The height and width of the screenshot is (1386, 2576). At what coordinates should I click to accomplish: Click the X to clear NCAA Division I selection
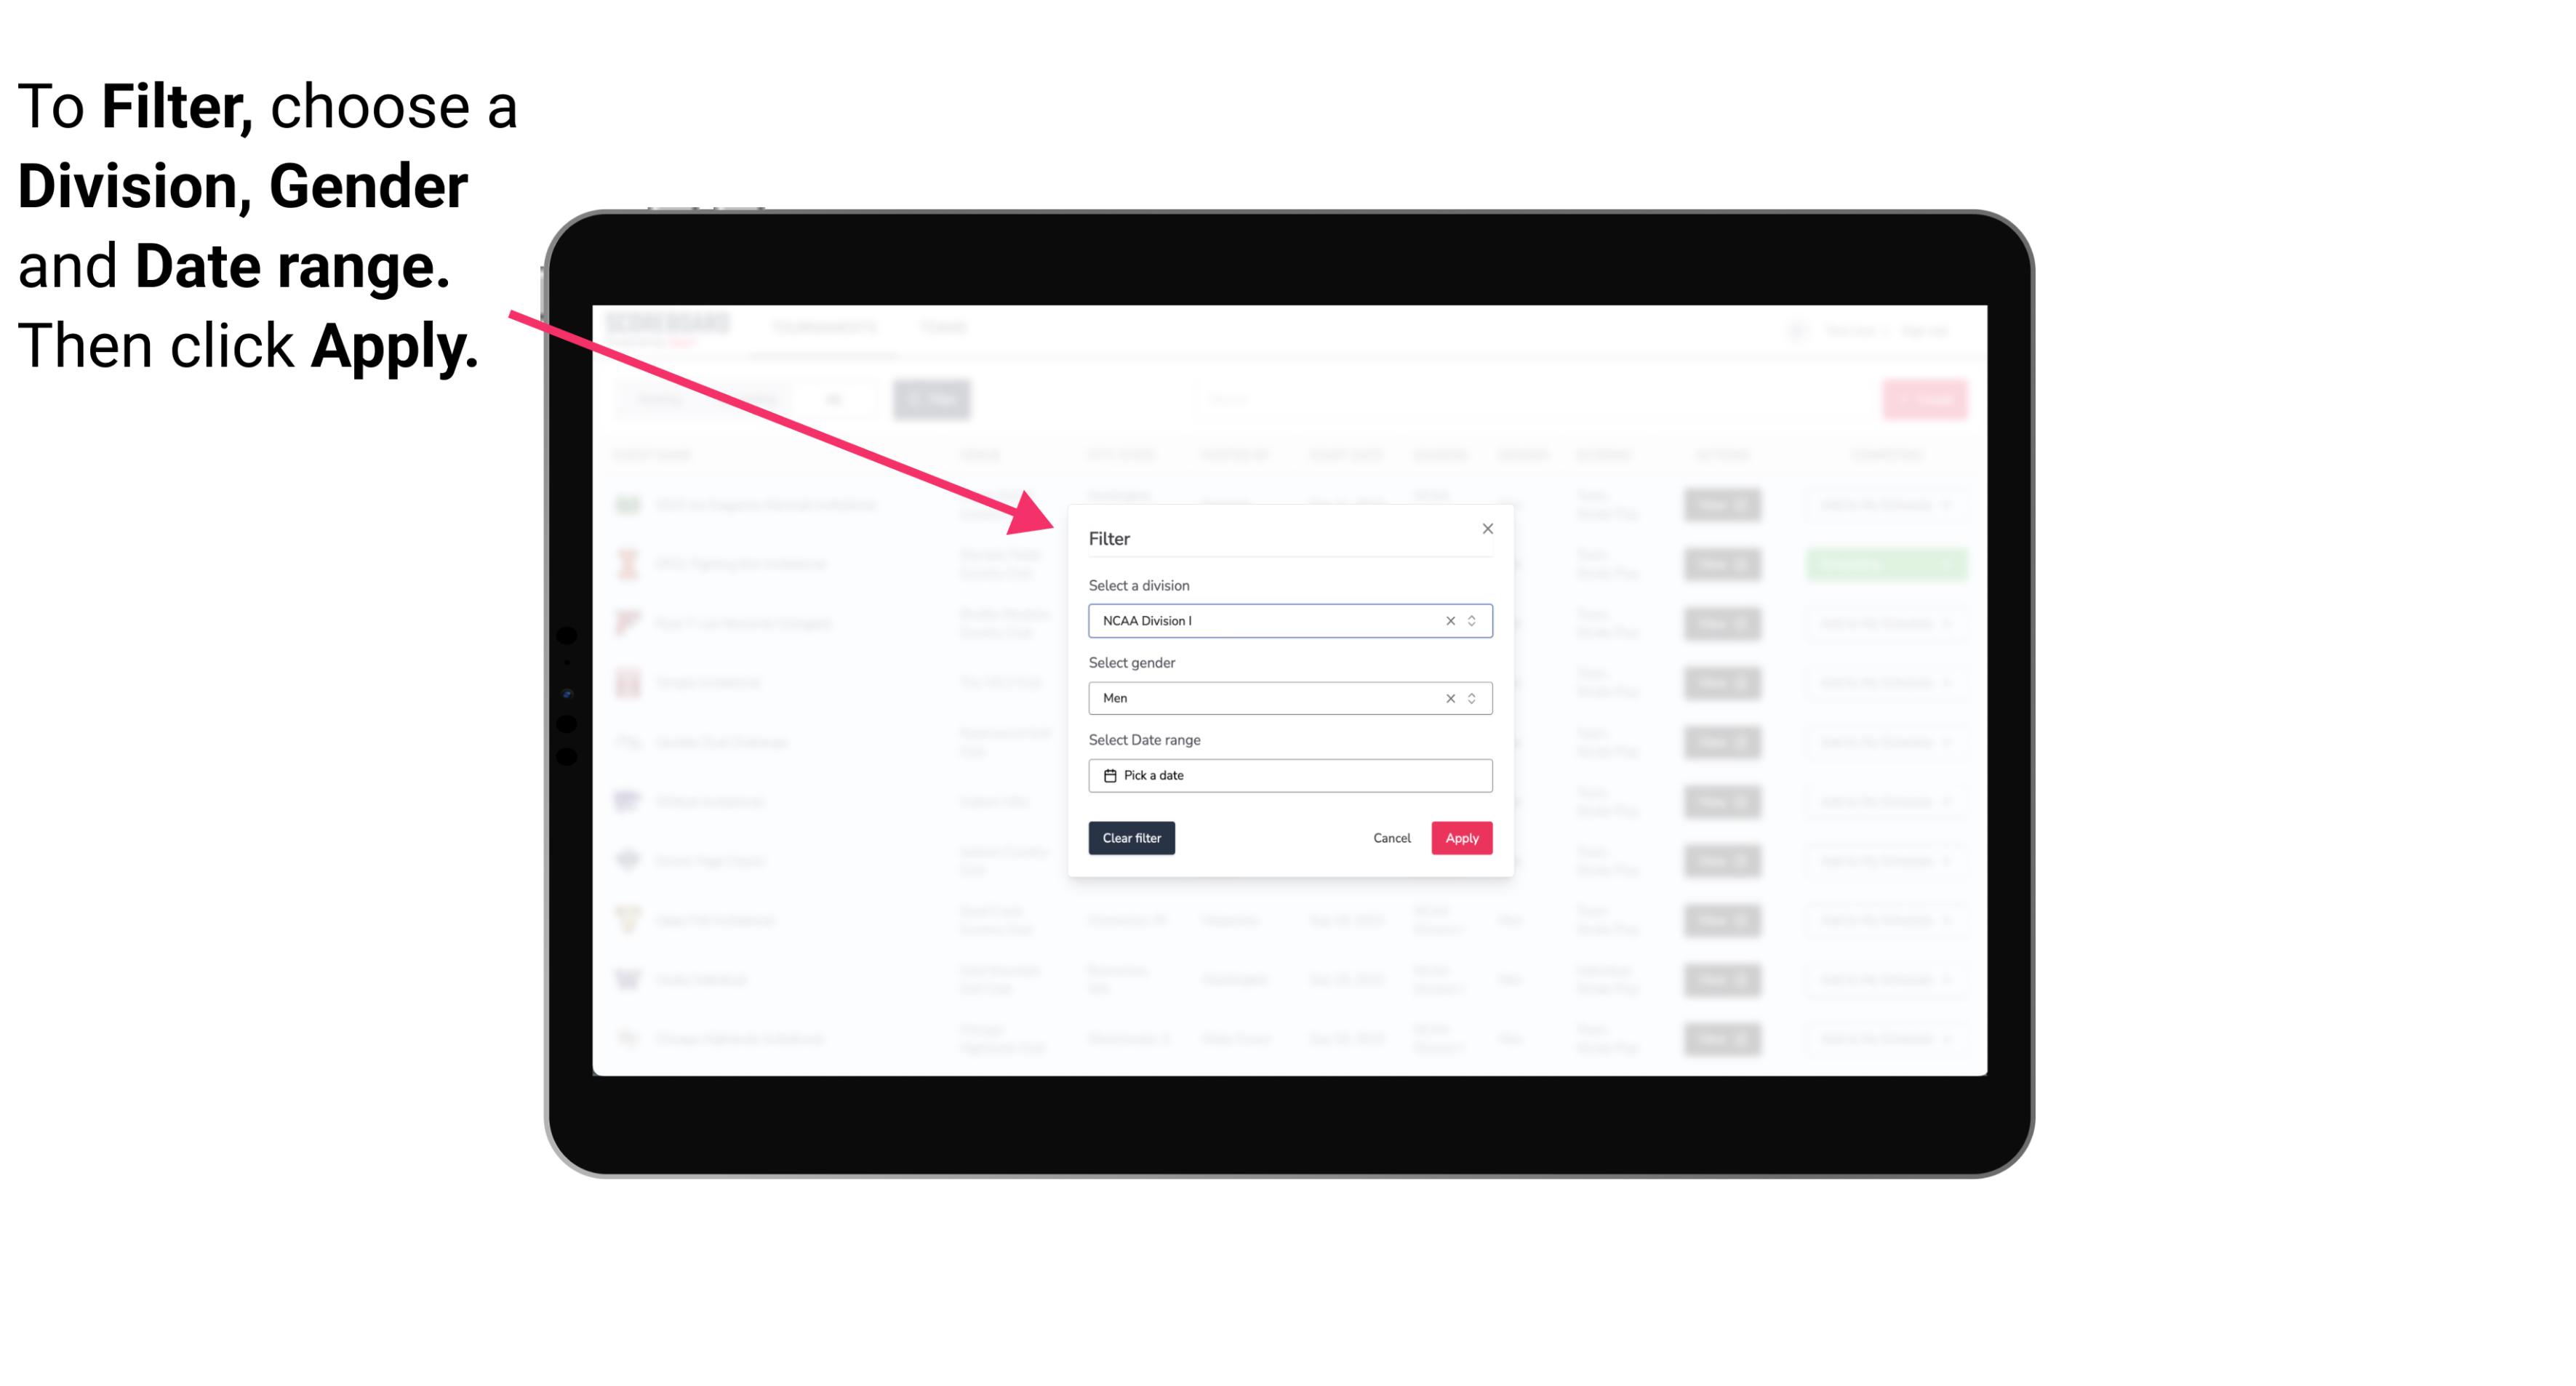pos(1447,621)
